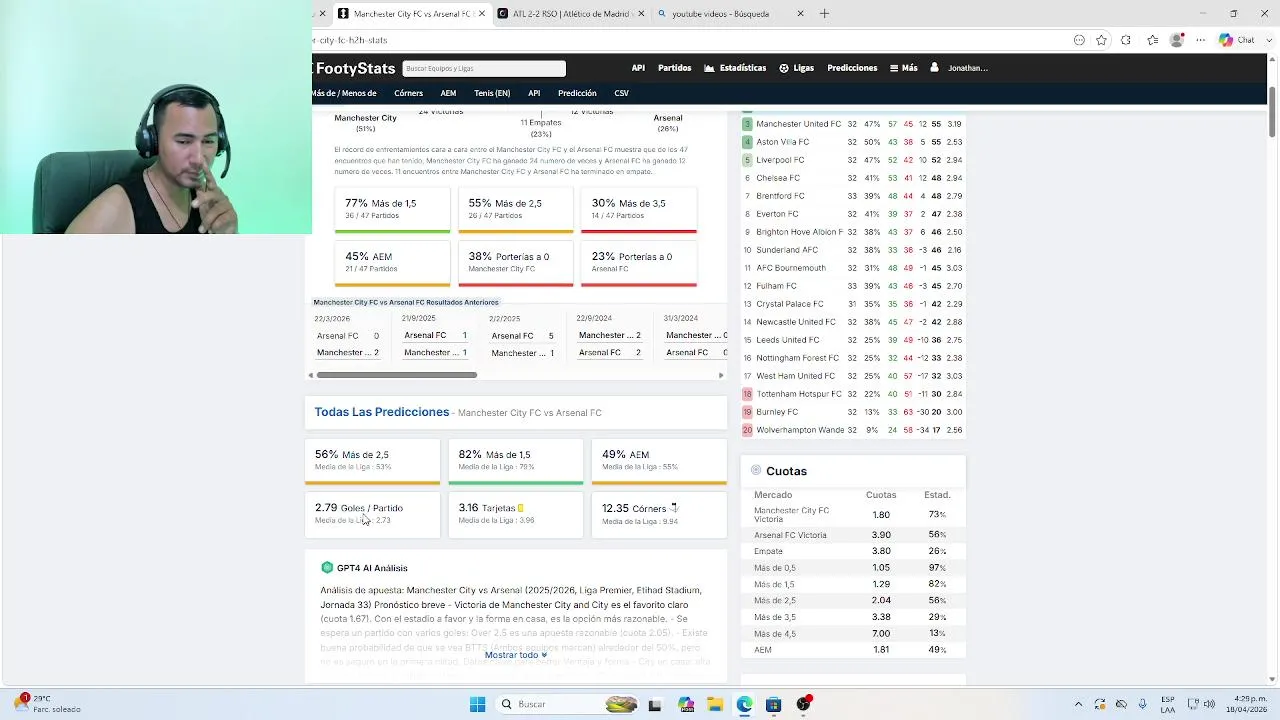Open the browser favorites list icon
Screen dimensions: 1280x720
1153,40
